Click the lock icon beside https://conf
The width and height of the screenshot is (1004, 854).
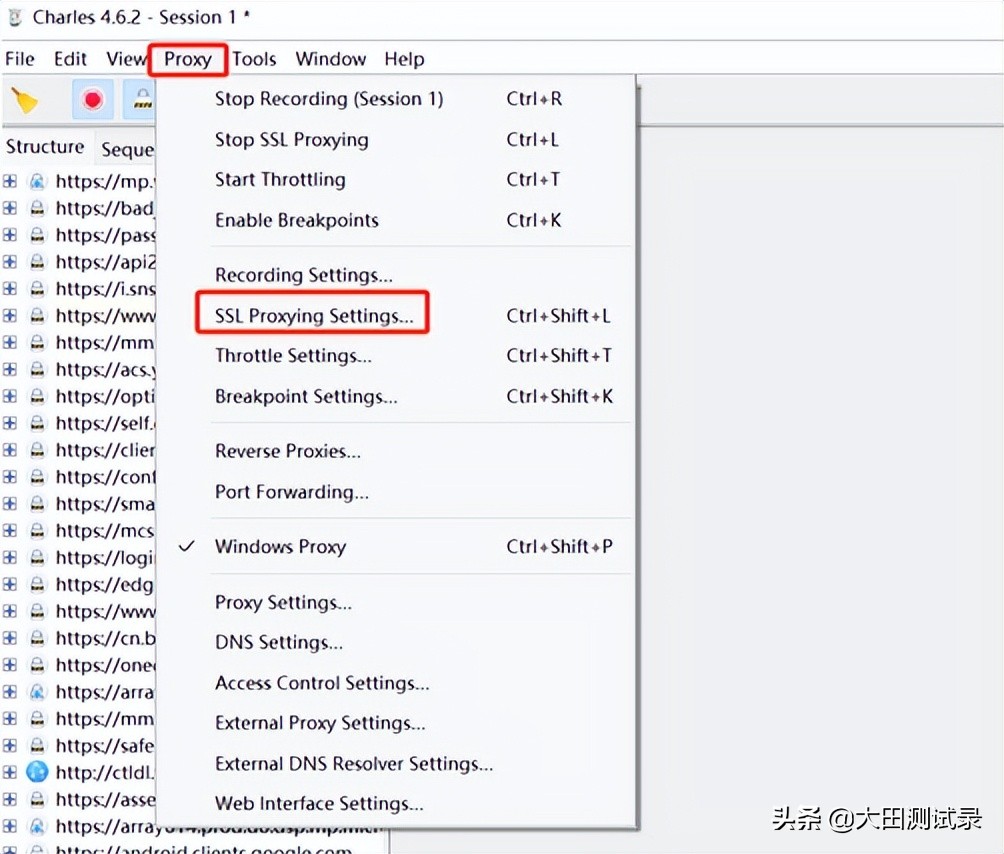coord(38,477)
